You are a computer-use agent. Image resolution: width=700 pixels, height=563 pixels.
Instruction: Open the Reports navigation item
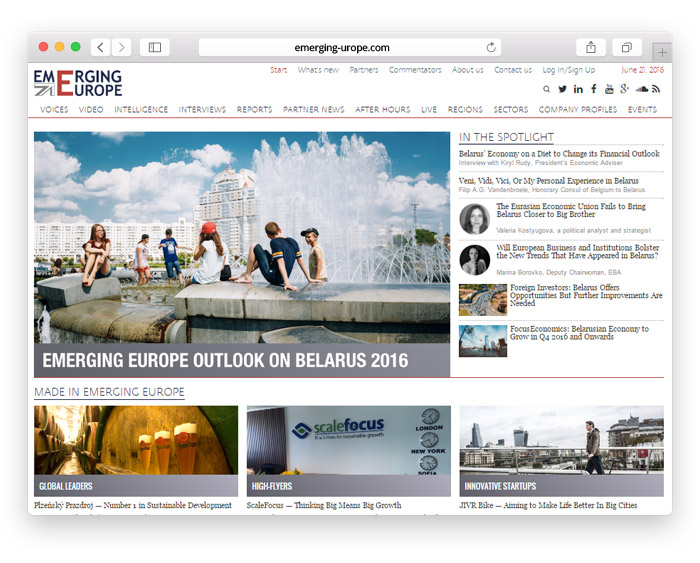coord(254,109)
